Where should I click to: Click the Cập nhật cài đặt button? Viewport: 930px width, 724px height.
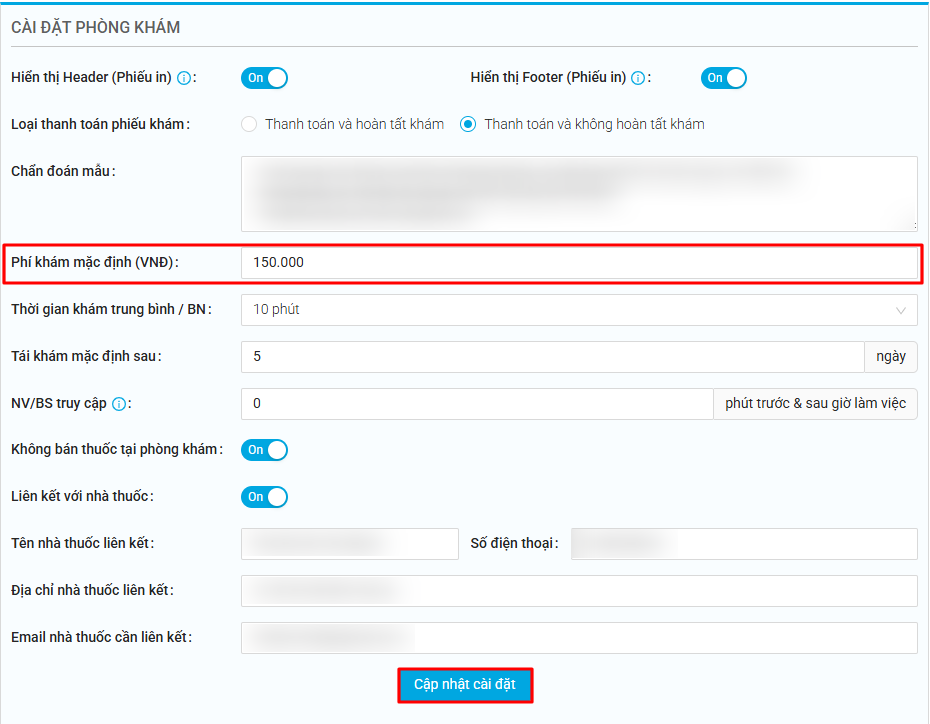tap(465, 685)
